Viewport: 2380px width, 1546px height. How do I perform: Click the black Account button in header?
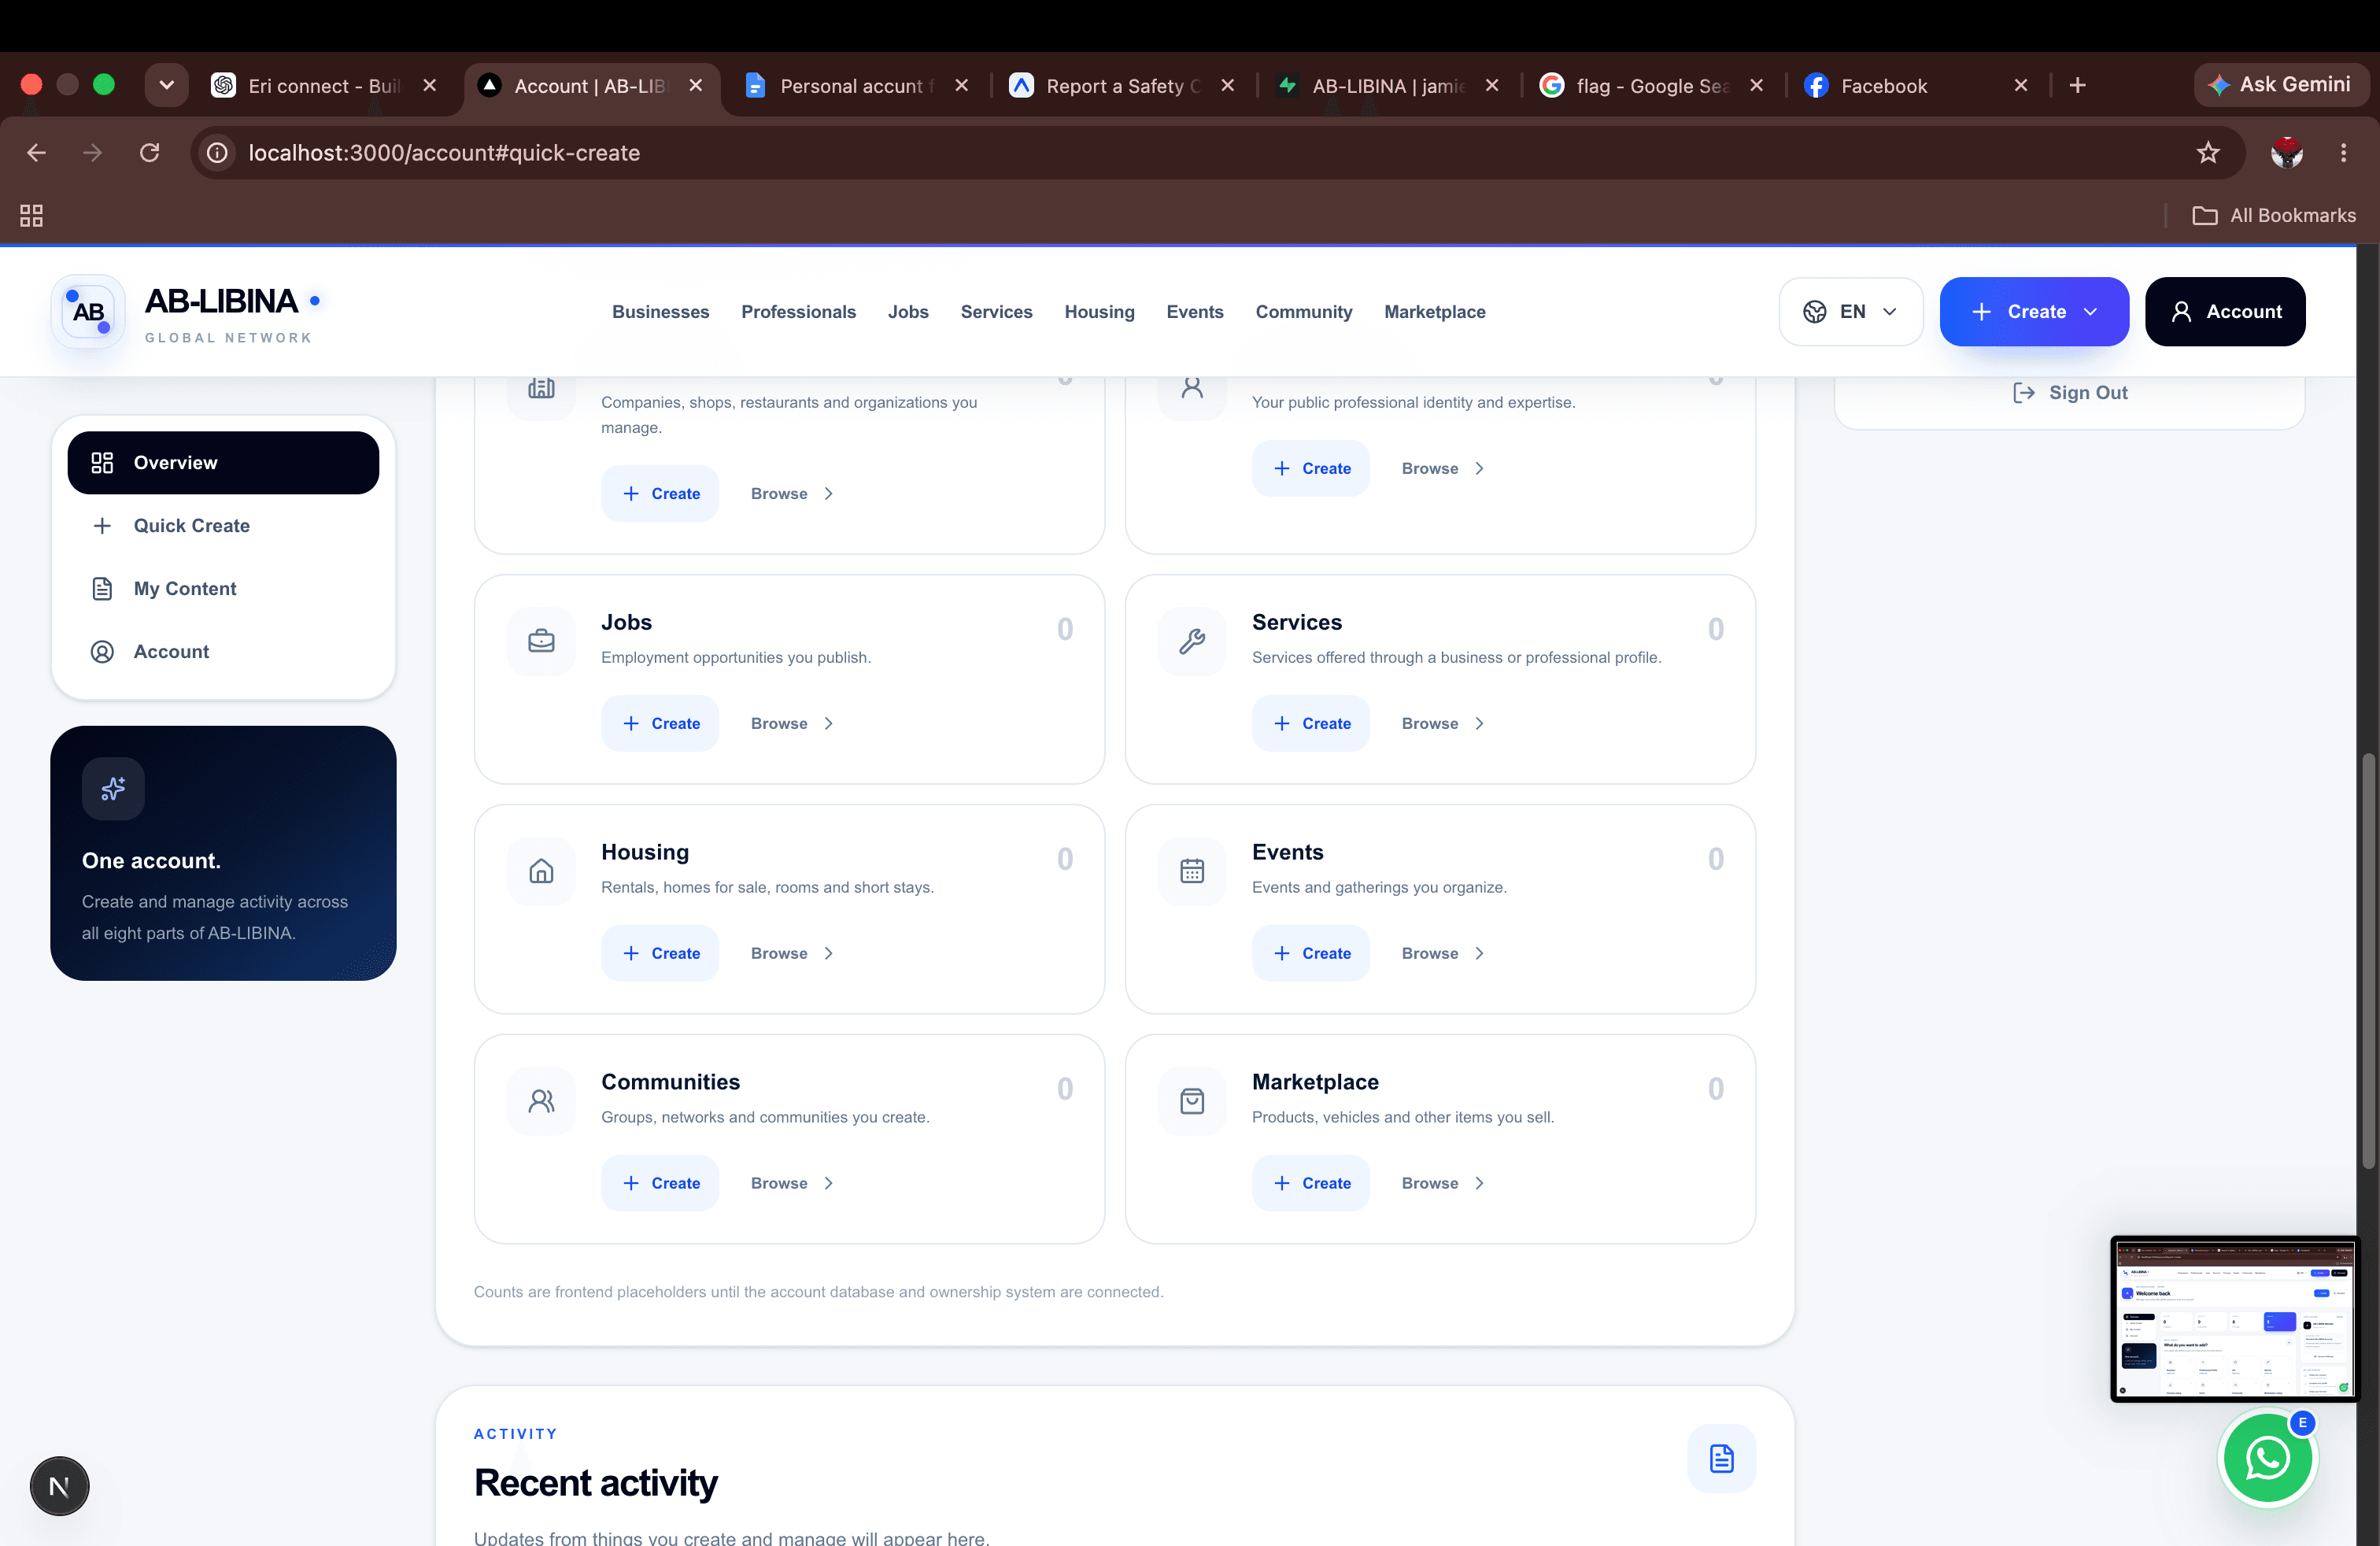pos(2224,312)
